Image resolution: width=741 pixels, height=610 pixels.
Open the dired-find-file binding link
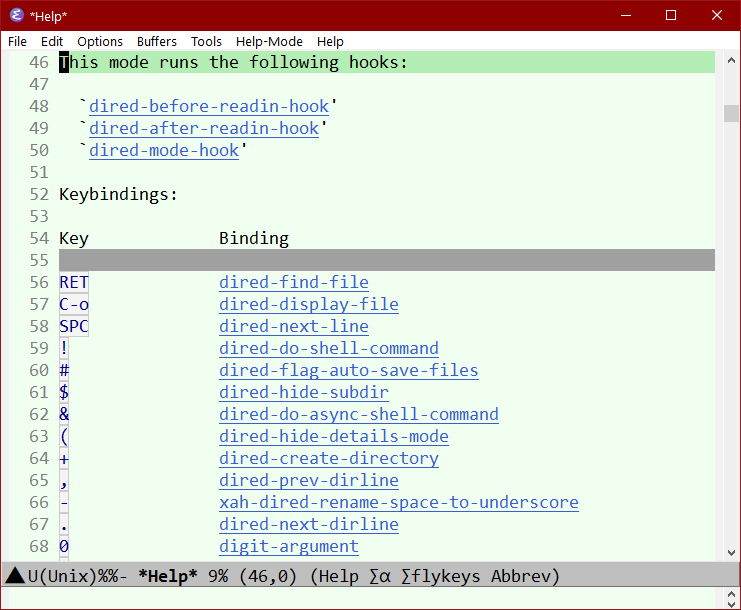pyautogui.click(x=293, y=282)
